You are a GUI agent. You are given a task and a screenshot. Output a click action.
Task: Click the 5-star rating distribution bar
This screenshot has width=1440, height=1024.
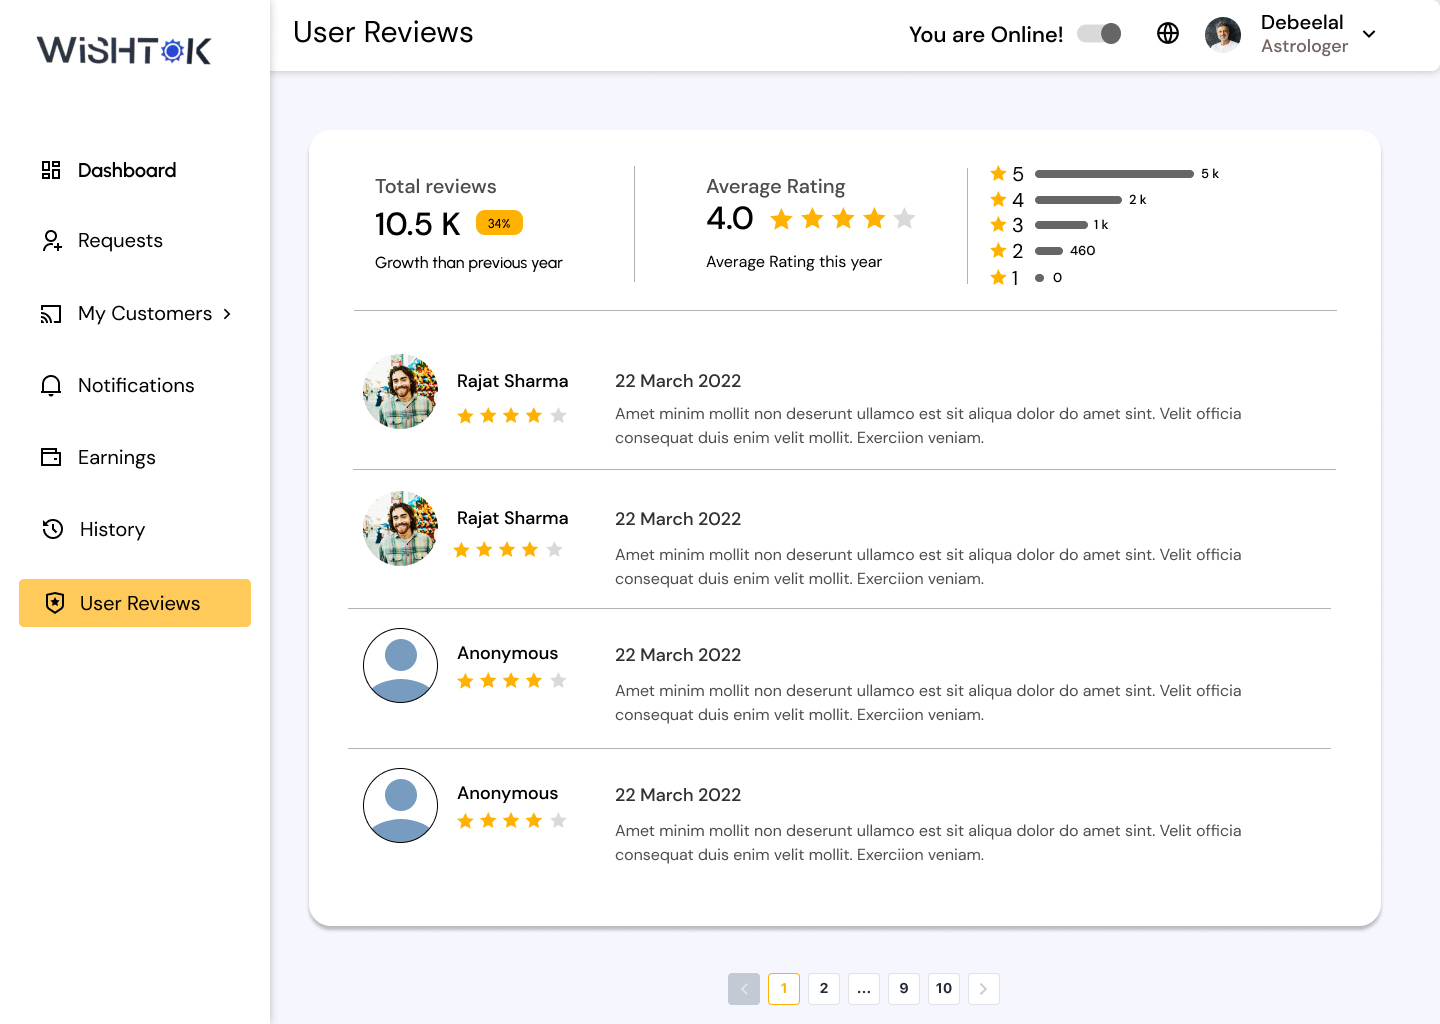[1114, 174]
